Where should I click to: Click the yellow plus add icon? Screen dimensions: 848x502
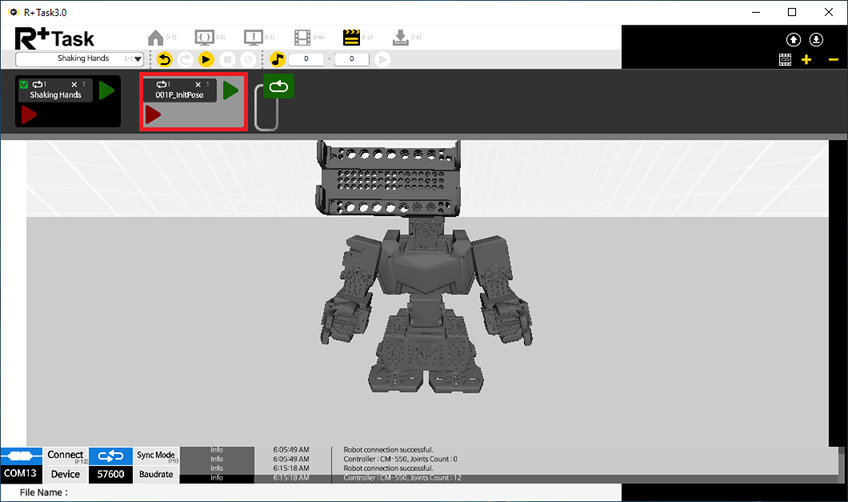point(807,60)
